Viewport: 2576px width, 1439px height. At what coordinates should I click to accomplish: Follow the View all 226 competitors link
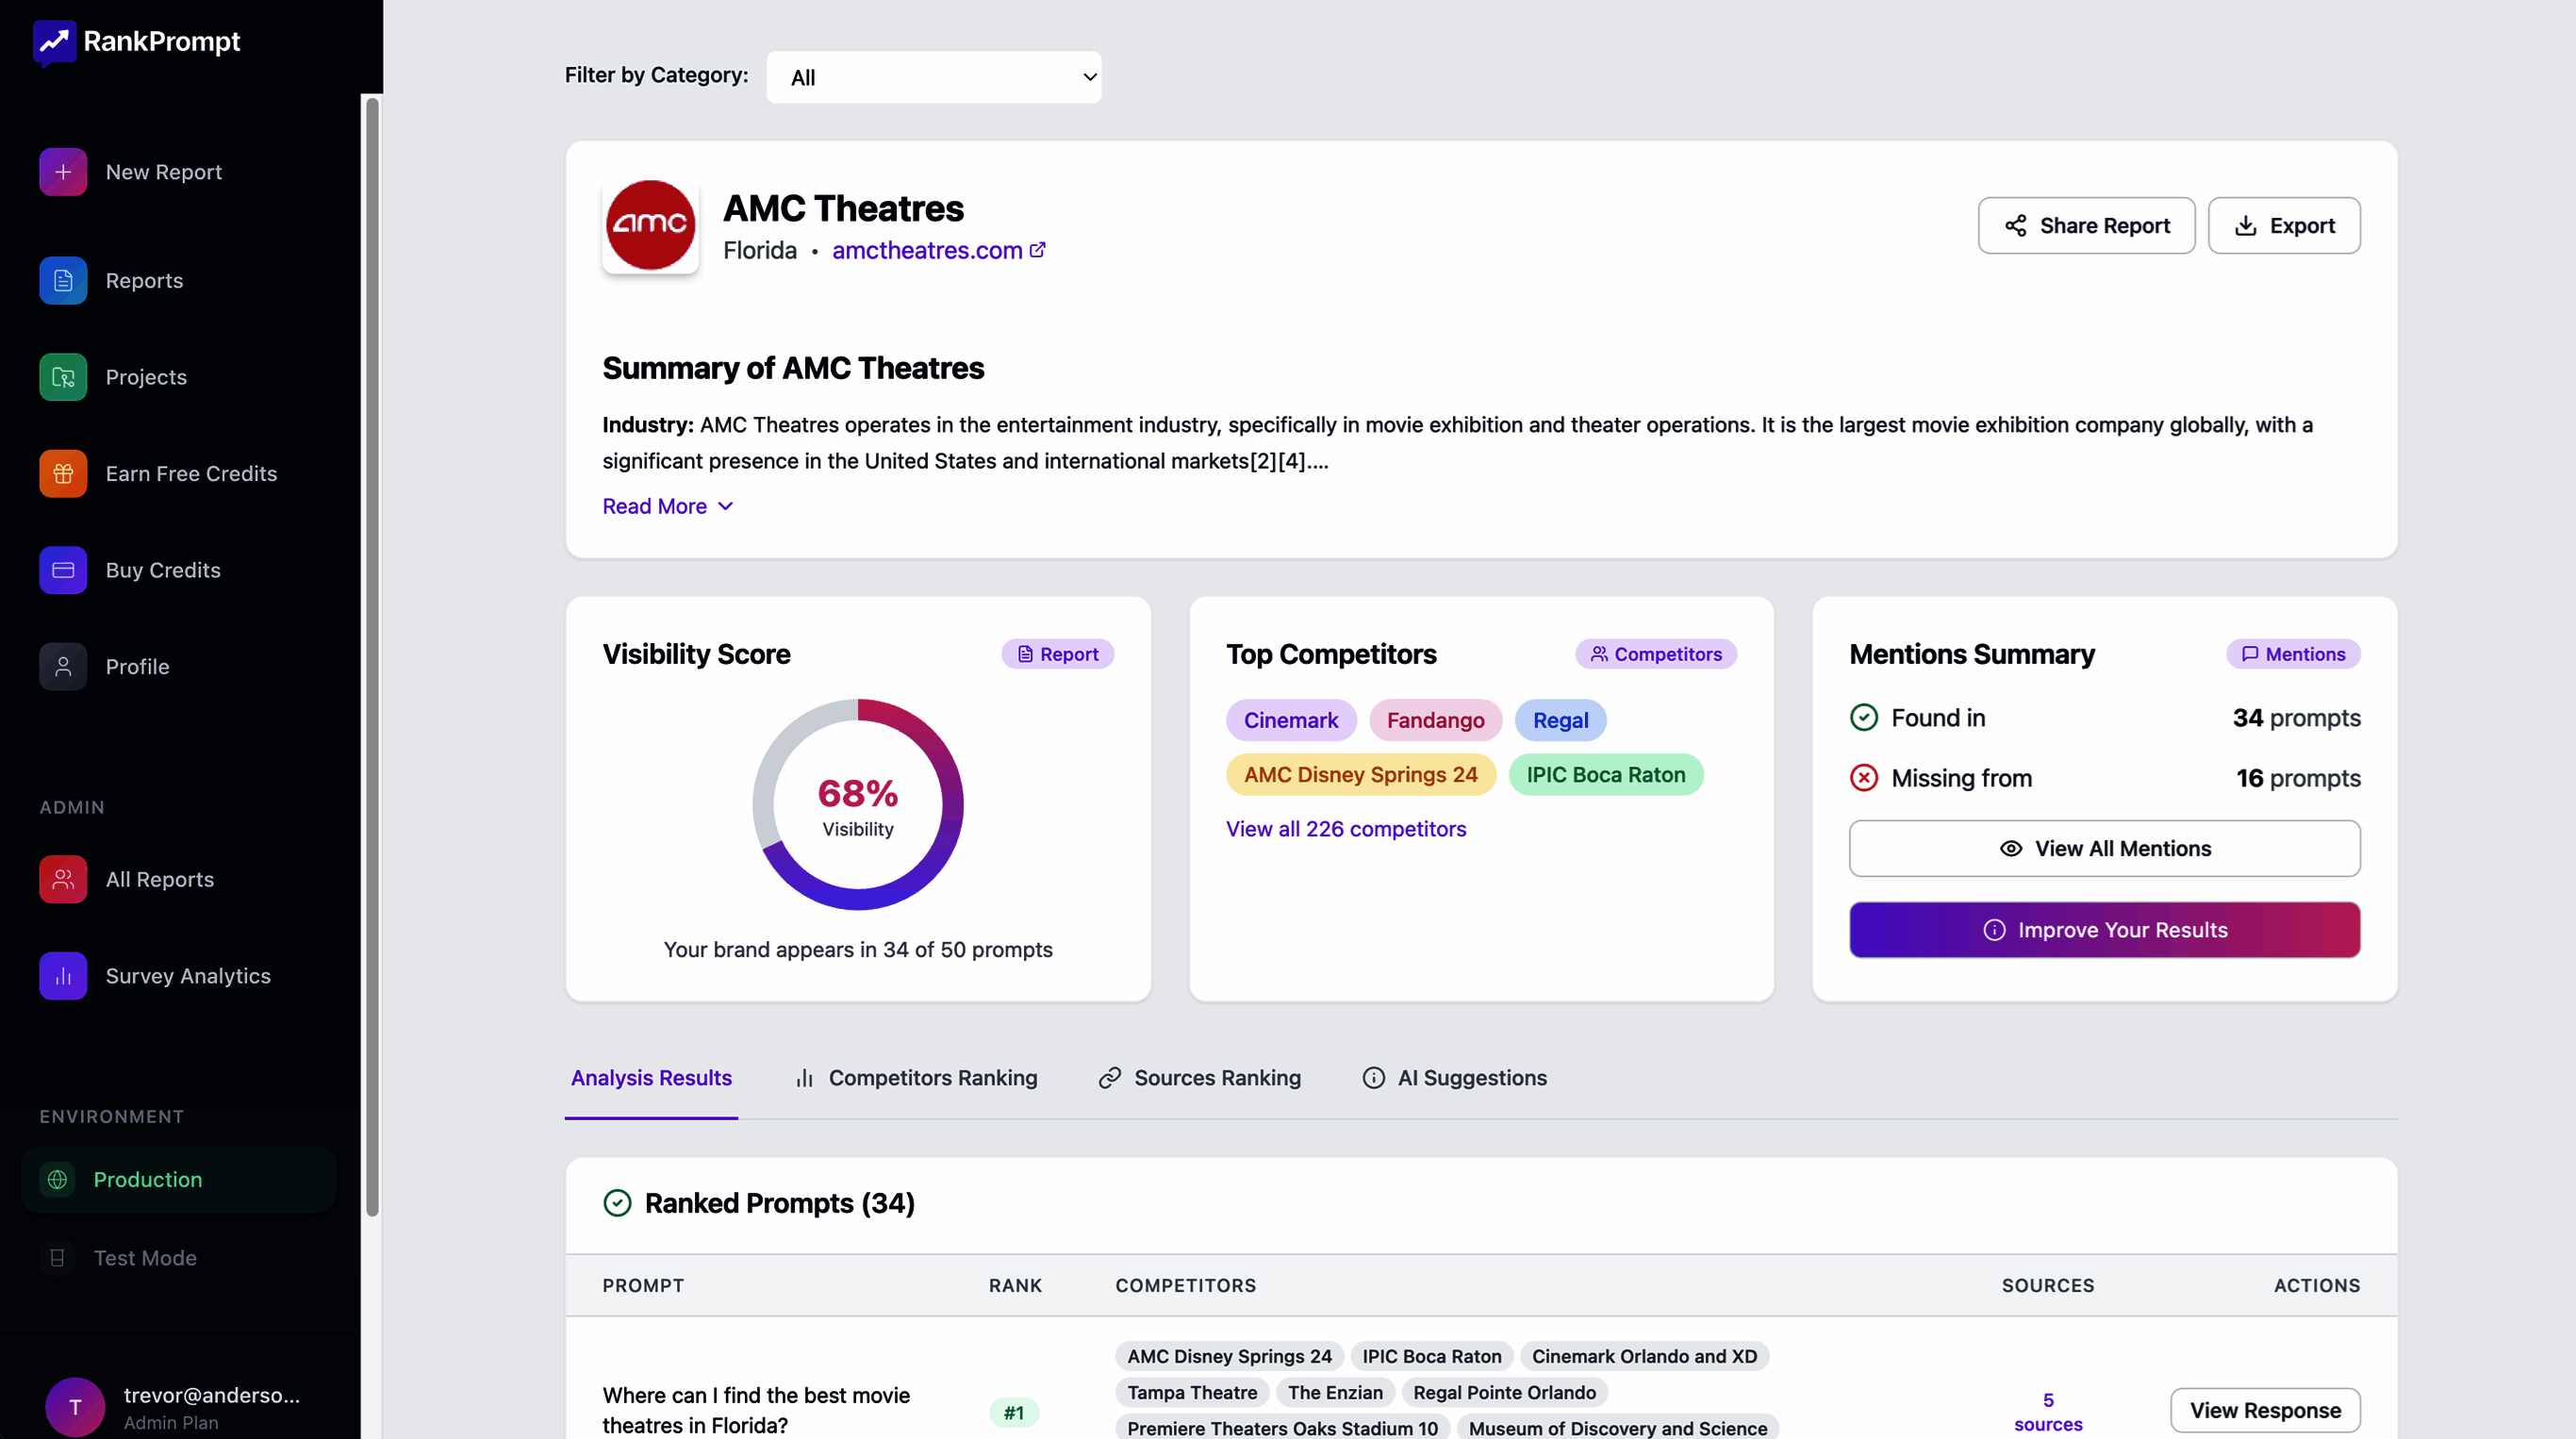click(x=1345, y=829)
